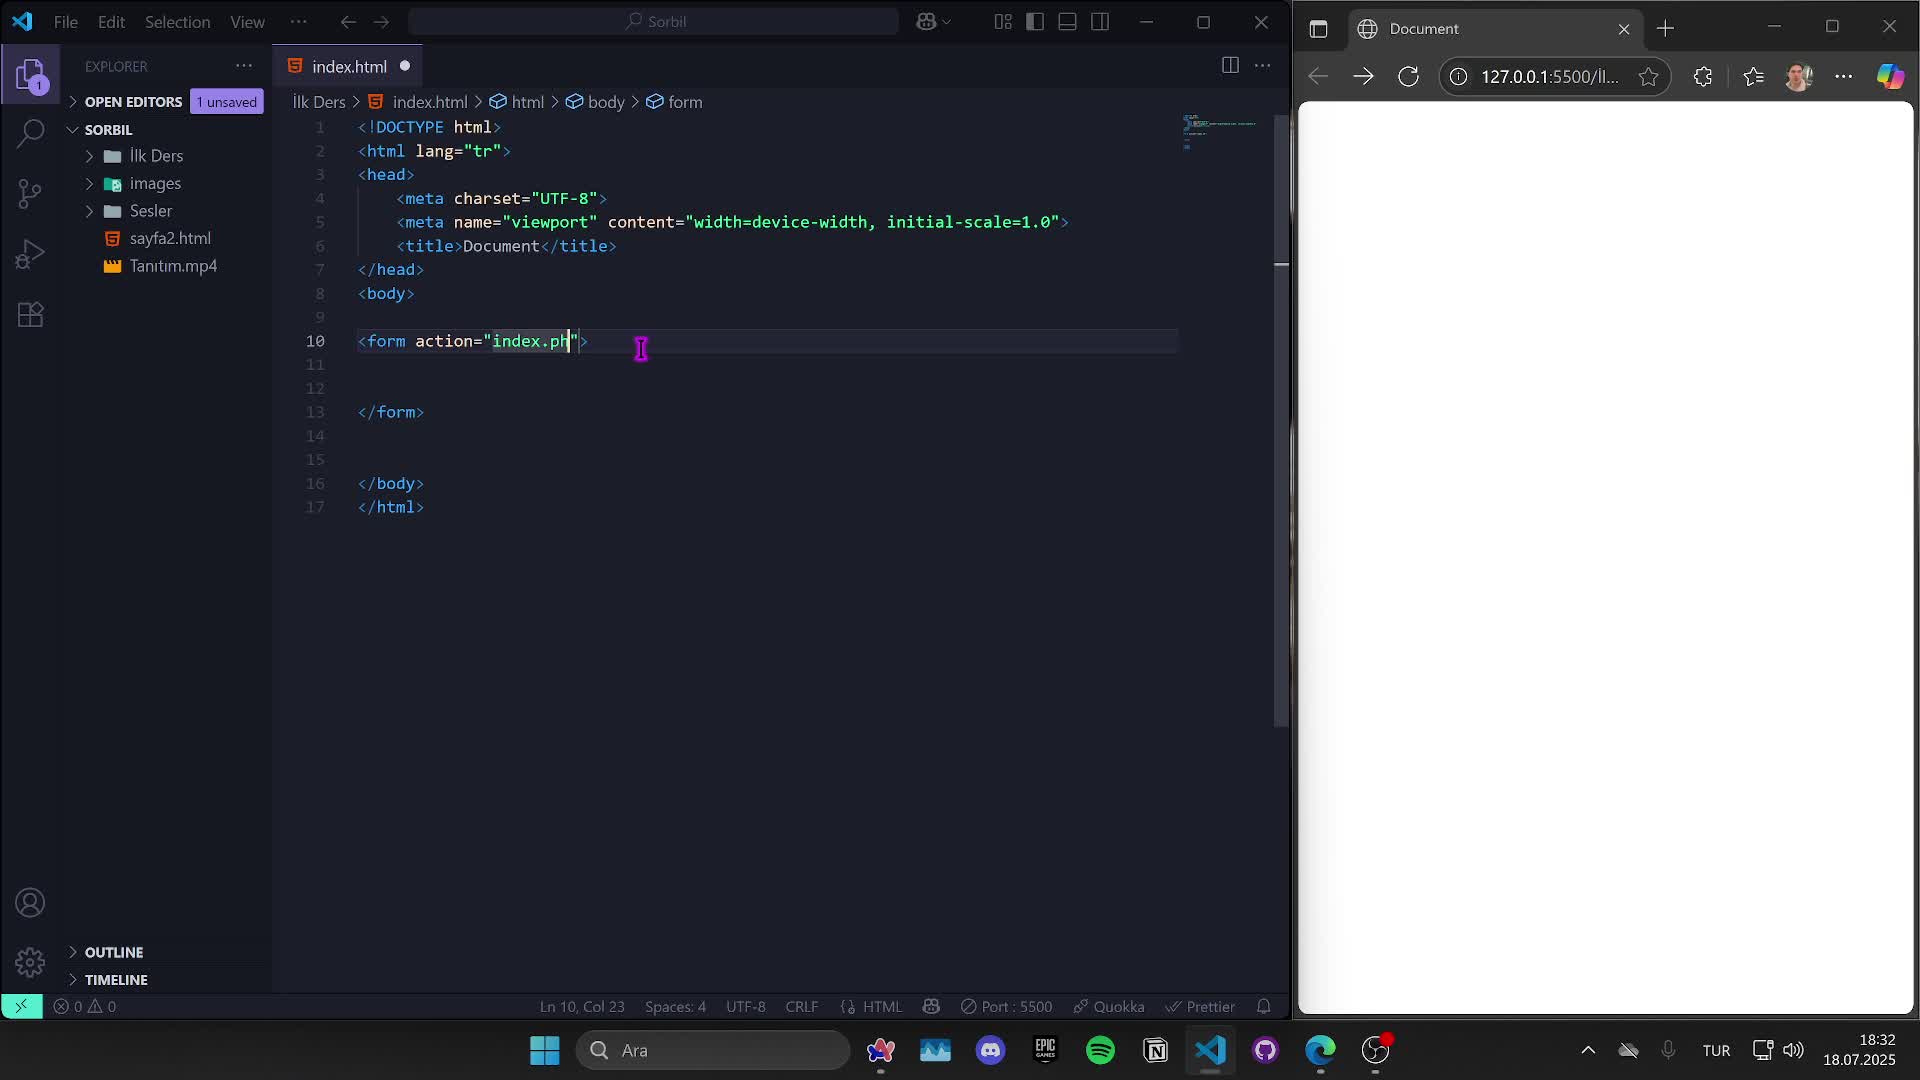1920x1080 pixels.
Task: Open Edge tab actions menu icon
Action: click(1318, 29)
